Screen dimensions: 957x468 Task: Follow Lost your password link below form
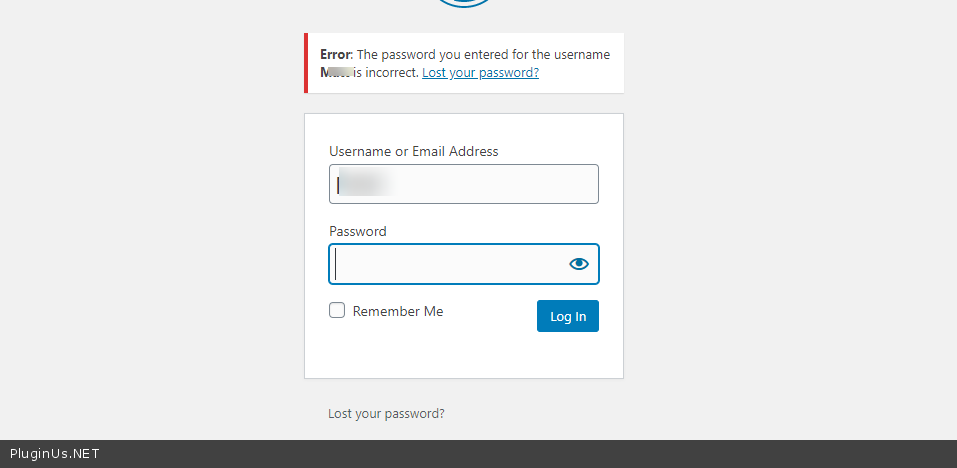(x=386, y=413)
